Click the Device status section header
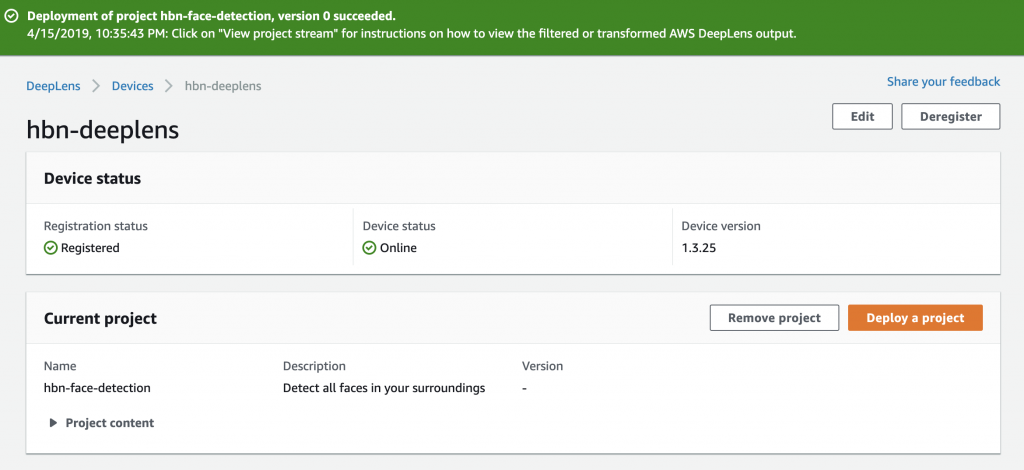The height and width of the screenshot is (470, 1024). (x=92, y=178)
